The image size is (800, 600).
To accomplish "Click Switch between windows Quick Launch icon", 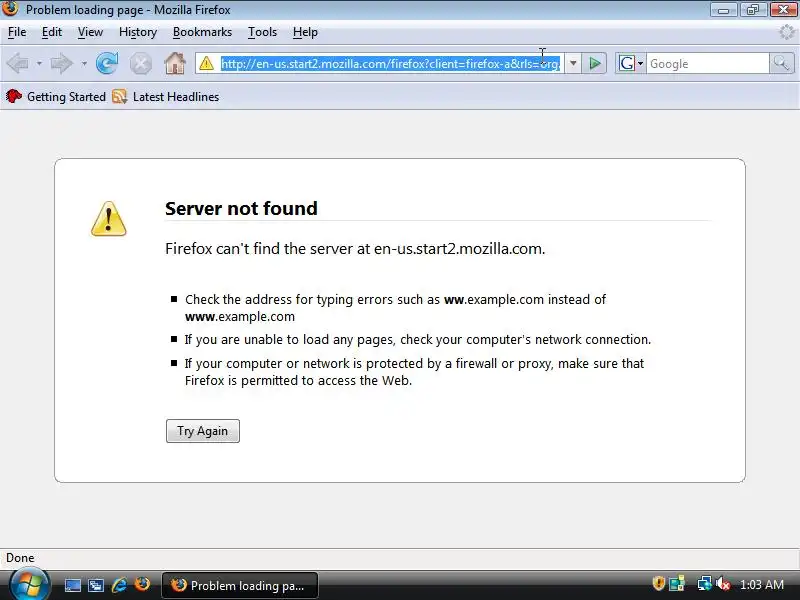I will point(96,585).
